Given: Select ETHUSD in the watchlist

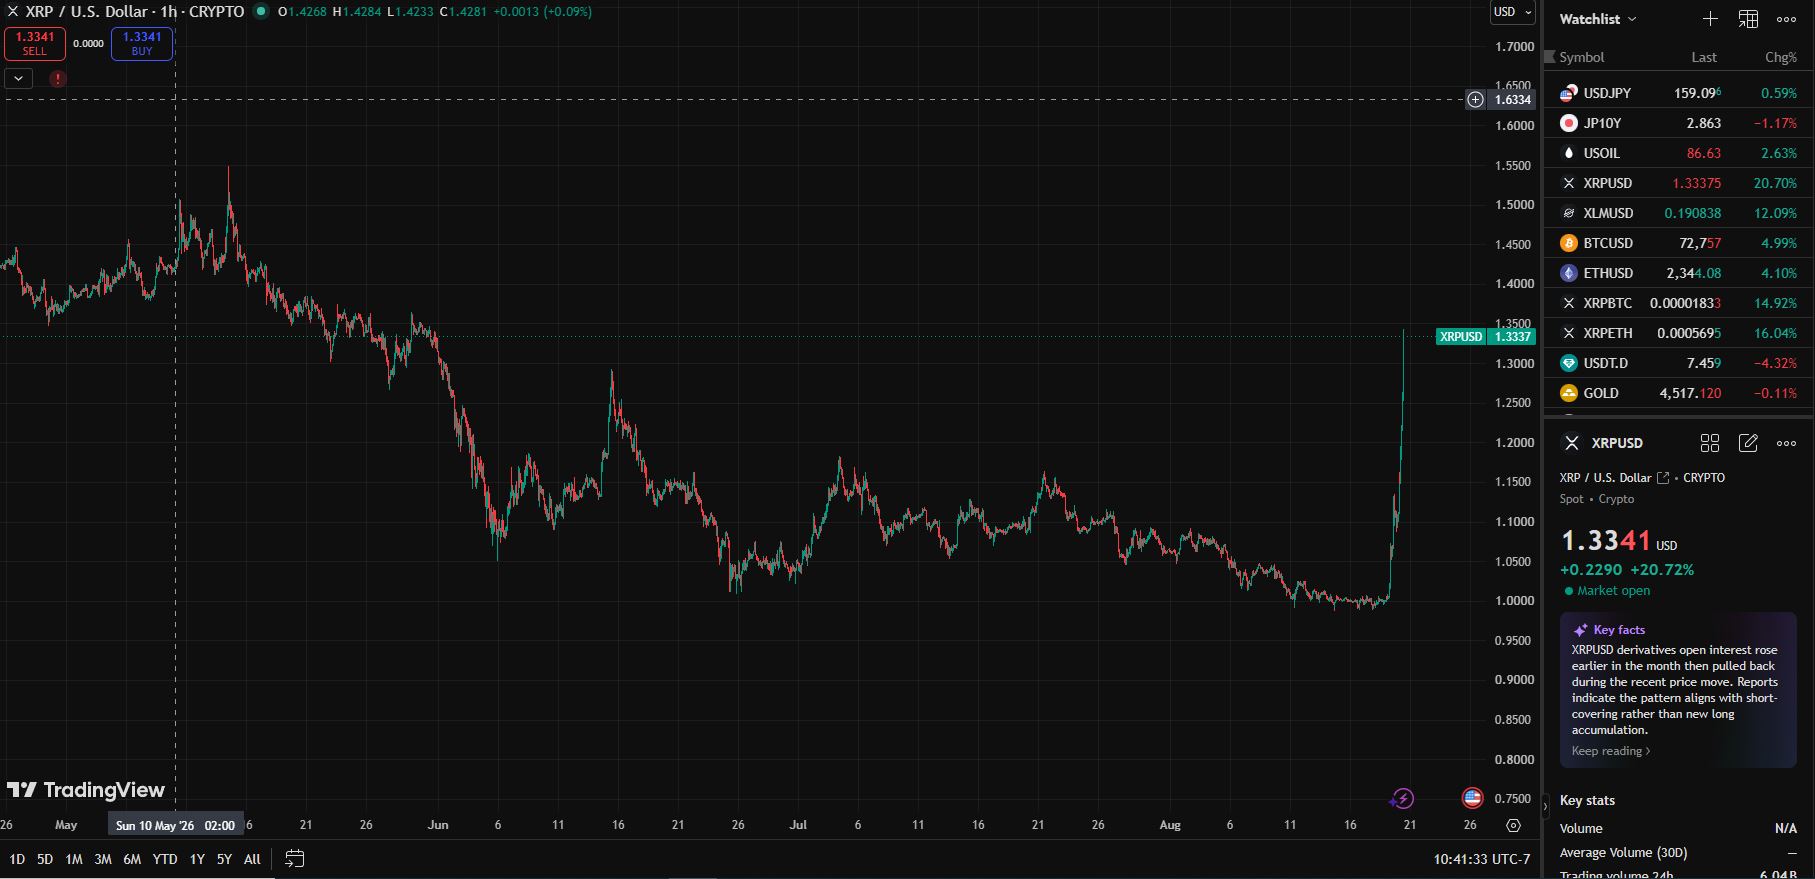Looking at the screenshot, I should click(1679, 273).
